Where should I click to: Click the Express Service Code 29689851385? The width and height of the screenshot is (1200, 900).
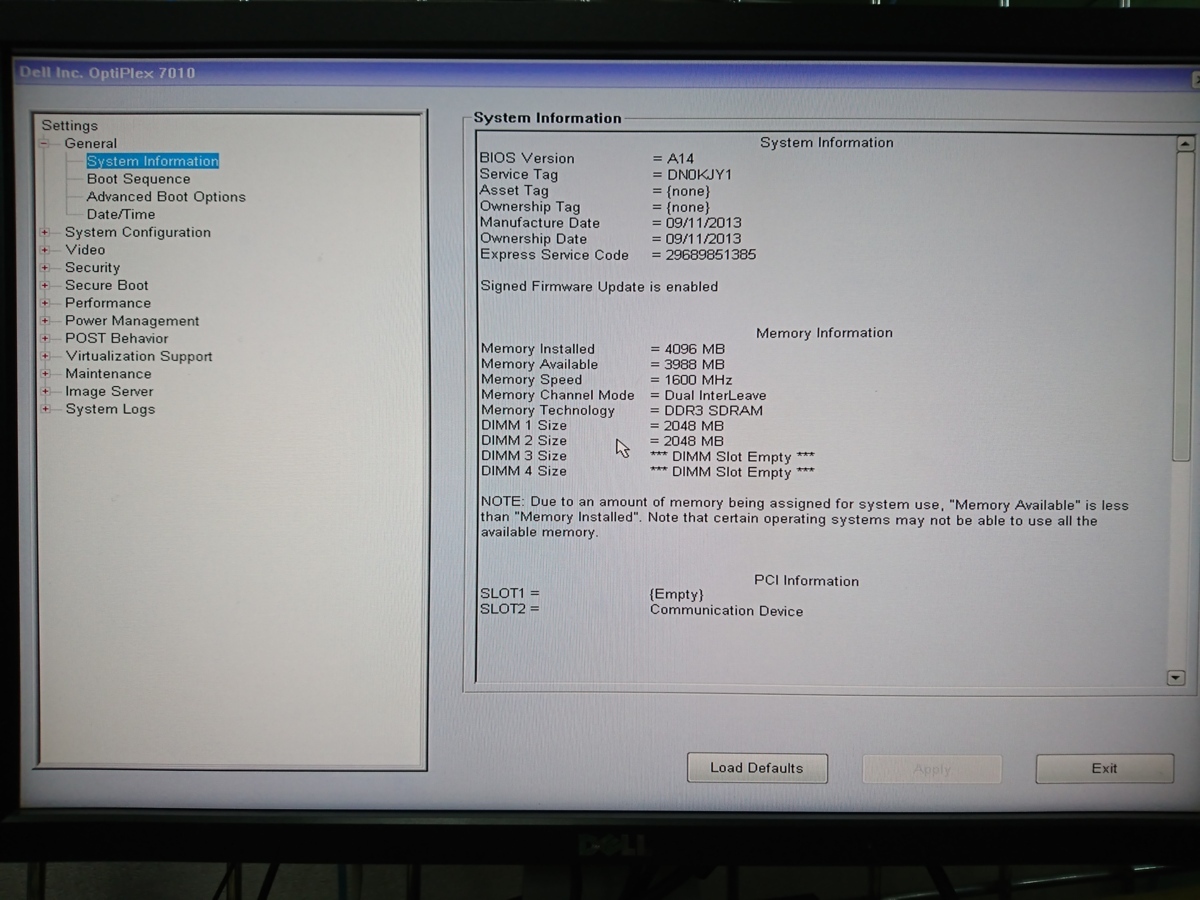(710, 255)
